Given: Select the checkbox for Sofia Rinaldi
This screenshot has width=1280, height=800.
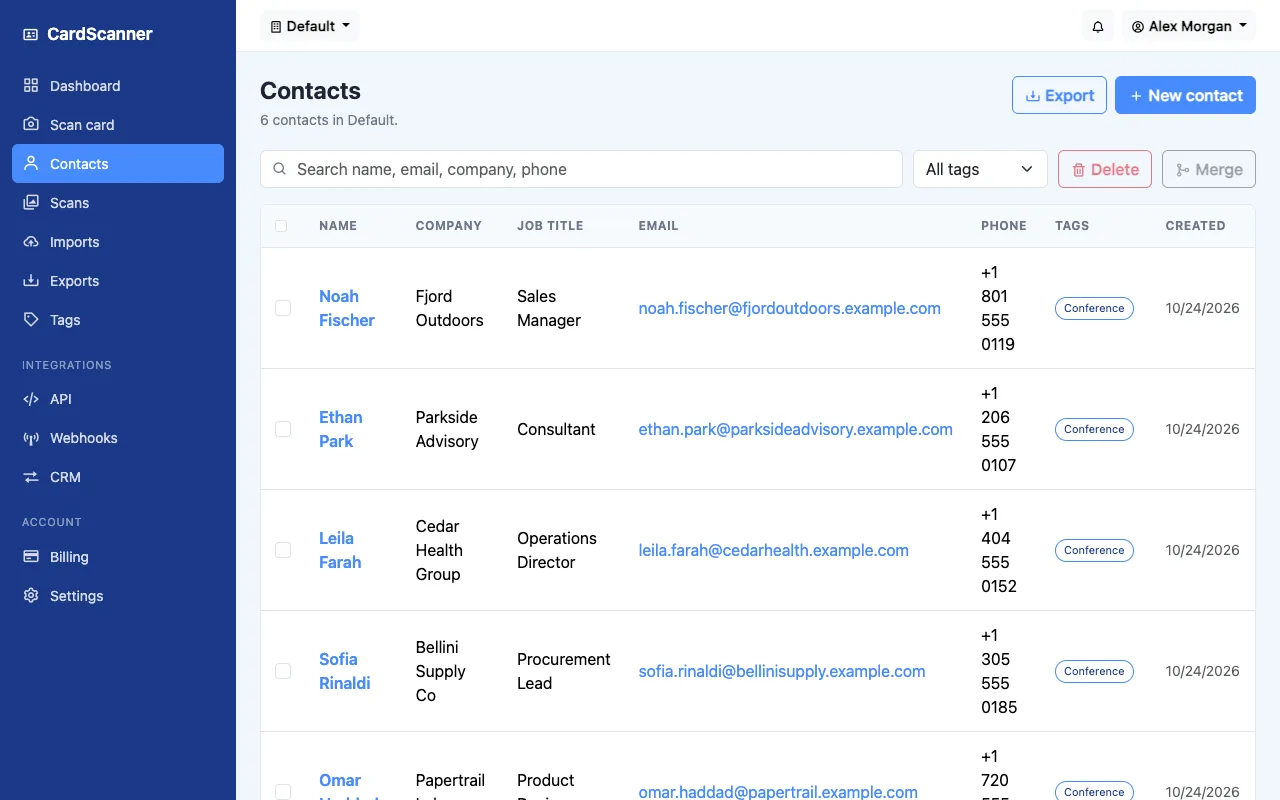Looking at the screenshot, I should coord(283,671).
